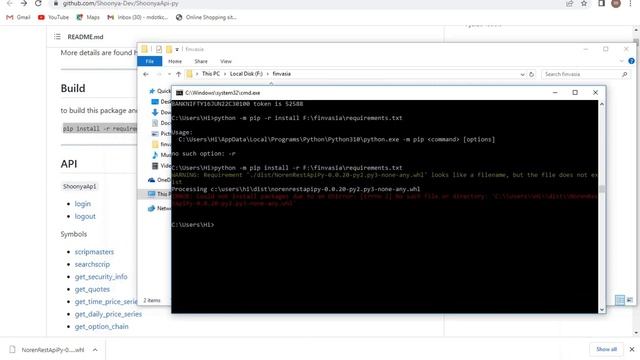
Task: Refresh the finvasia folder view
Action: point(531,75)
